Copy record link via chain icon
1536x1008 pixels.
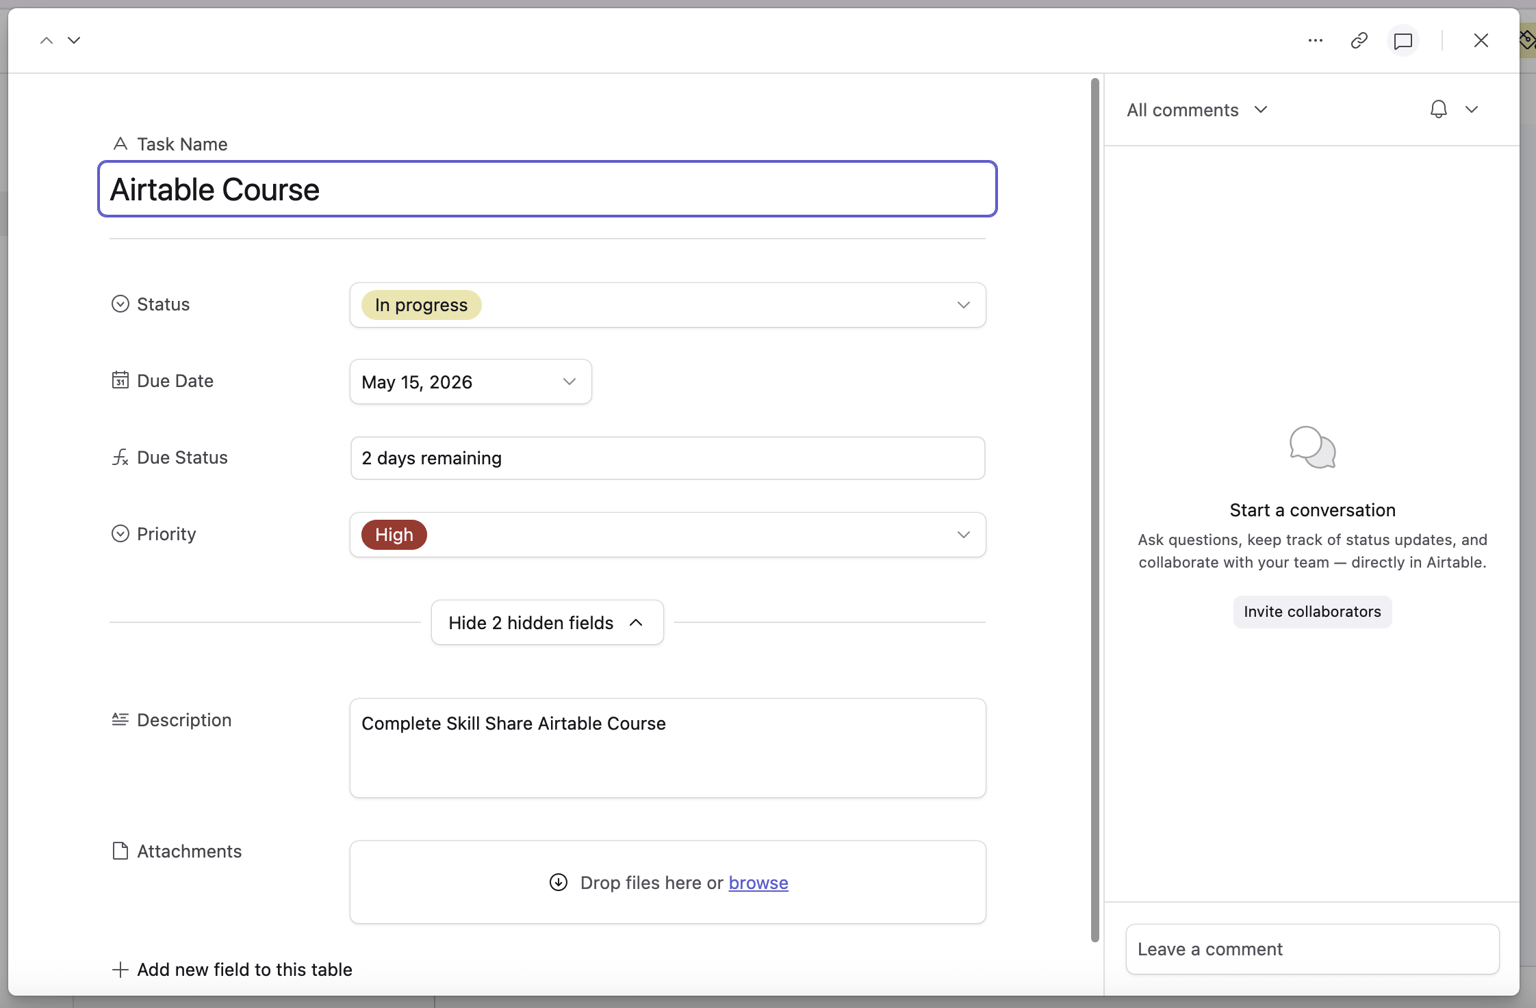pos(1359,40)
